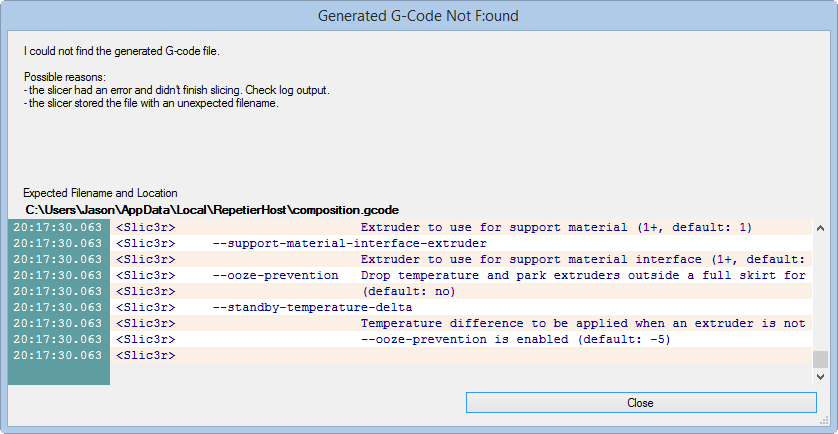The width and height of the screenshot is (838, 434).
Task: Click the resize grip in the dialog corner
Action: (825, 422)
